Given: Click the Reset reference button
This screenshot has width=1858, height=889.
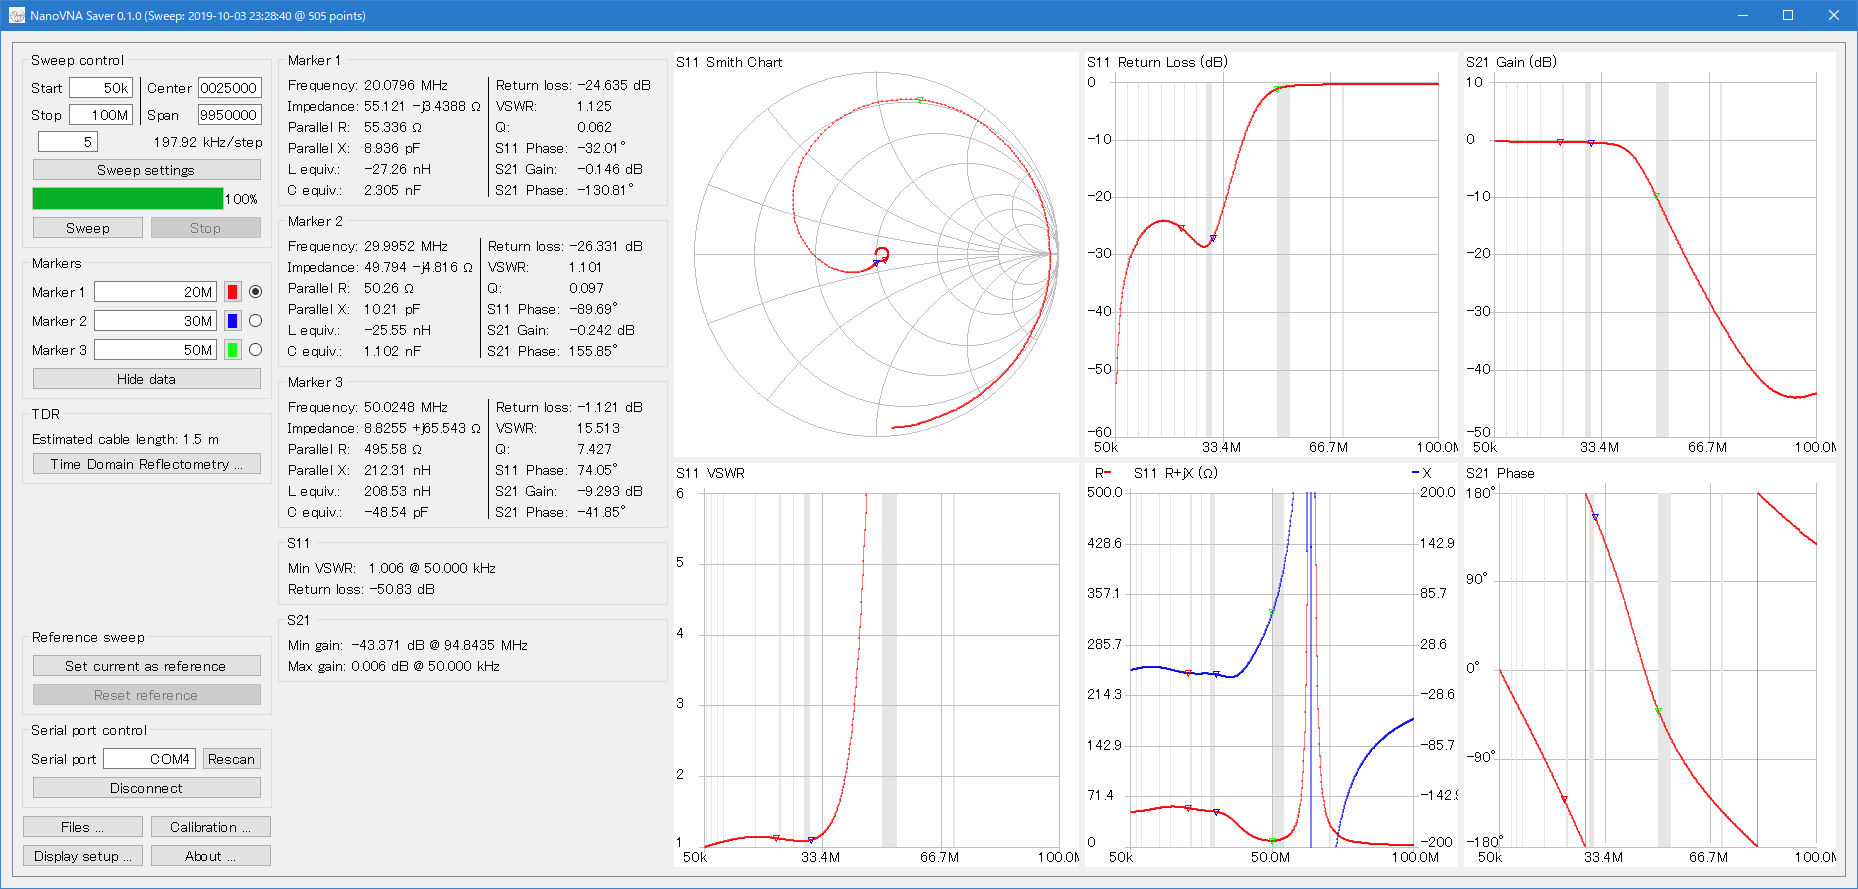Looking at the screenshot, I should tap(146, 695).
